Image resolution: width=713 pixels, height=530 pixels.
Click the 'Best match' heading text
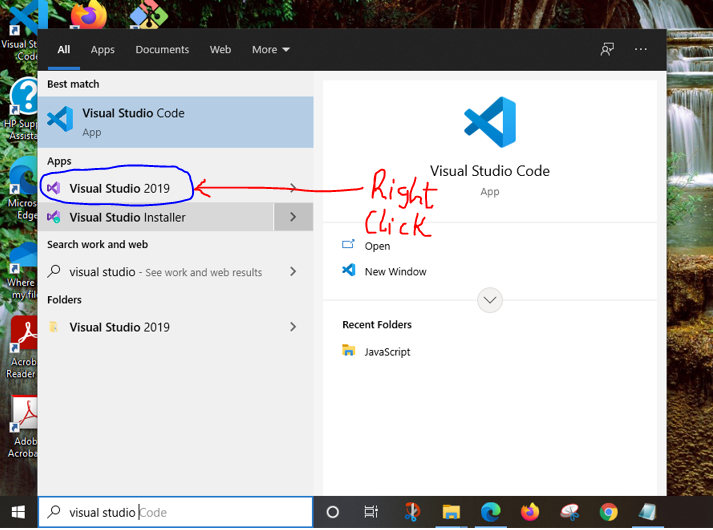click(x=73, y=84)
